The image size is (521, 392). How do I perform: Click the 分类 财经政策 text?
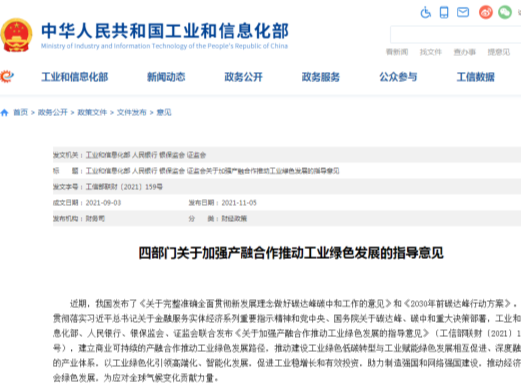coord(218,219)
